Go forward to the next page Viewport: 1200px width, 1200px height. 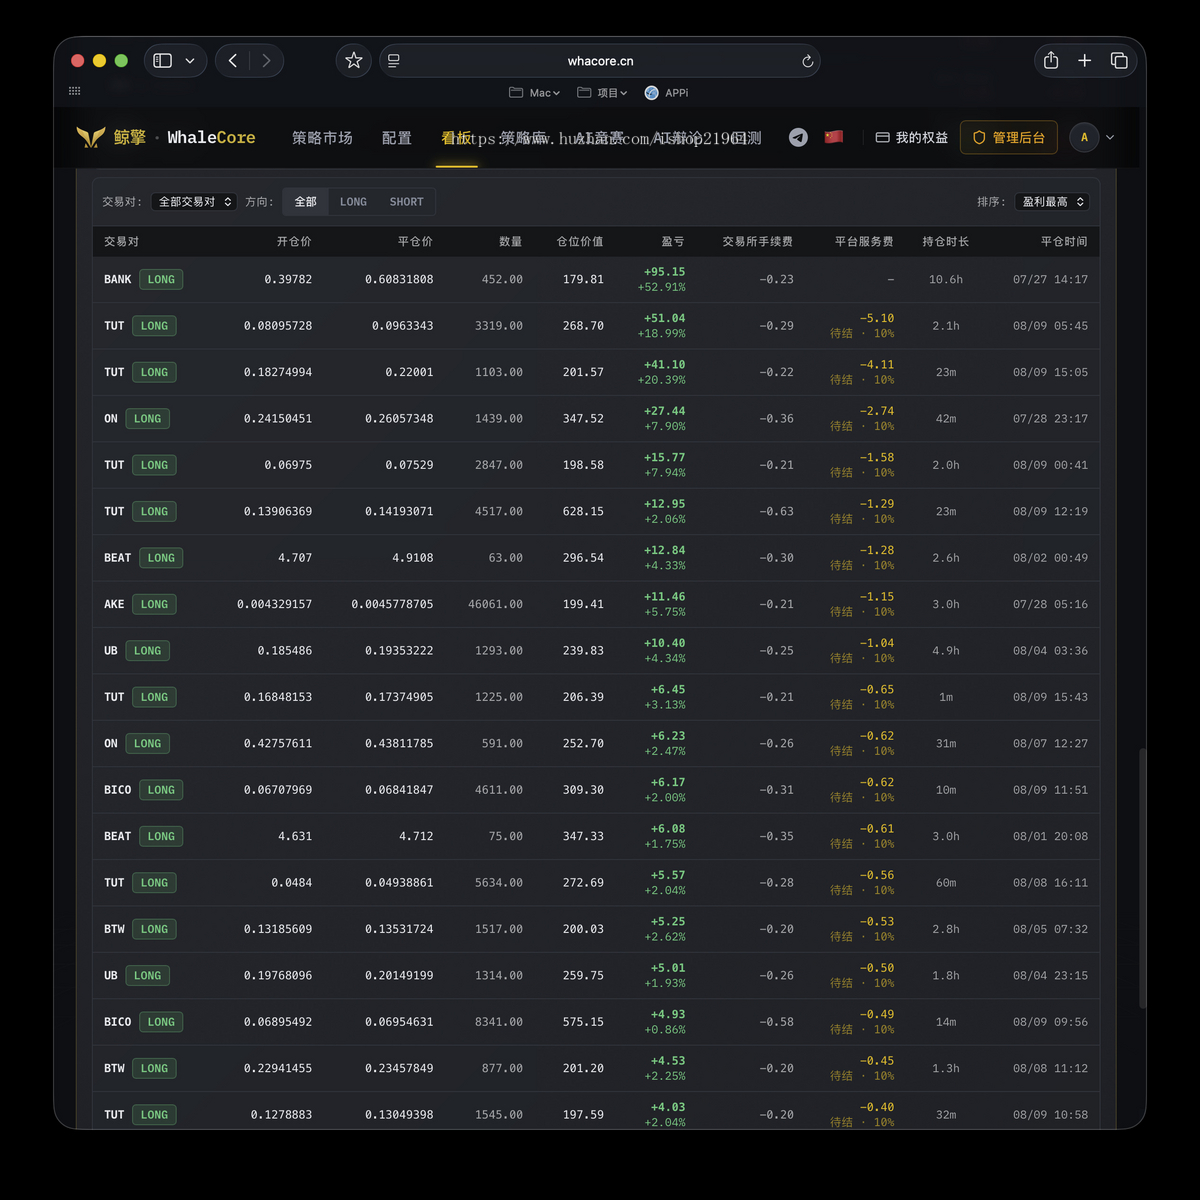pos(266,61)
